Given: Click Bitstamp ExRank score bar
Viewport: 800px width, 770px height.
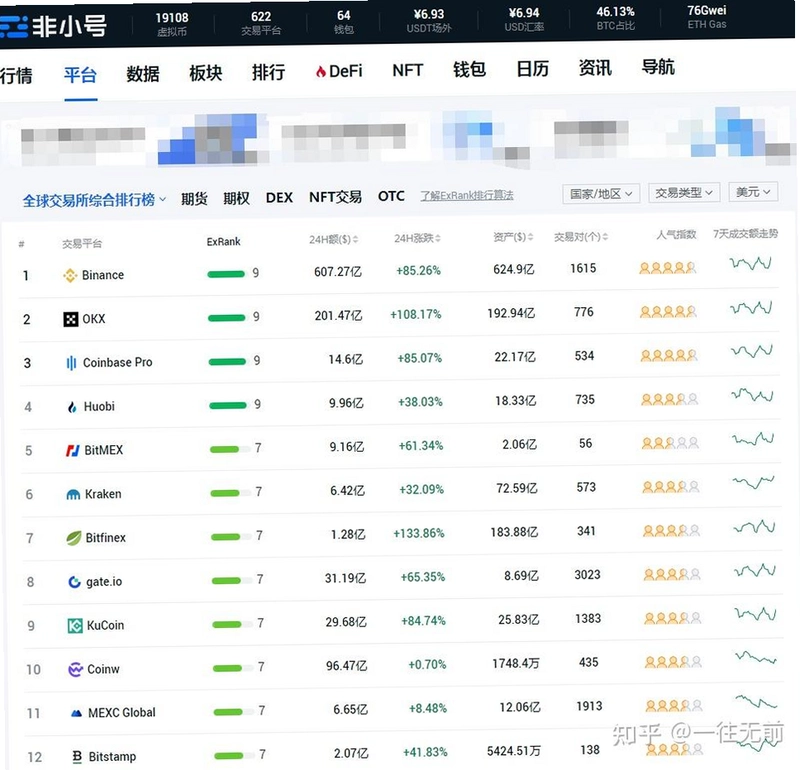Looking at the screenshot, I should pyautogui.click(x=234, y=756).
